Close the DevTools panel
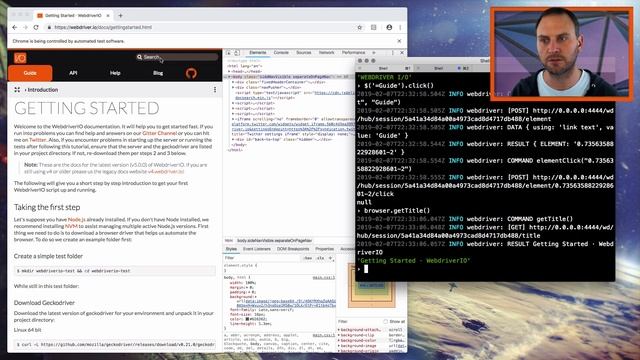 pyautogui.click(x=402, y=53)
